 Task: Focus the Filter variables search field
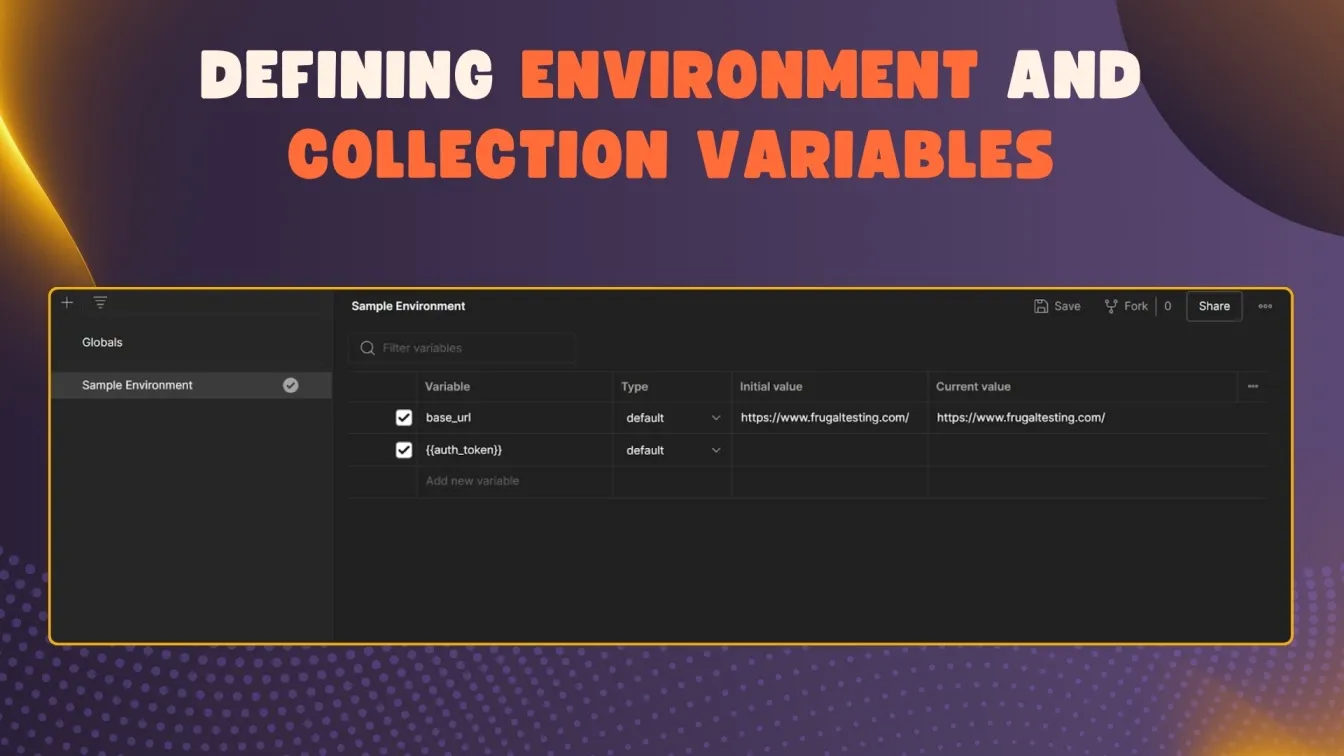click(462, 348)
